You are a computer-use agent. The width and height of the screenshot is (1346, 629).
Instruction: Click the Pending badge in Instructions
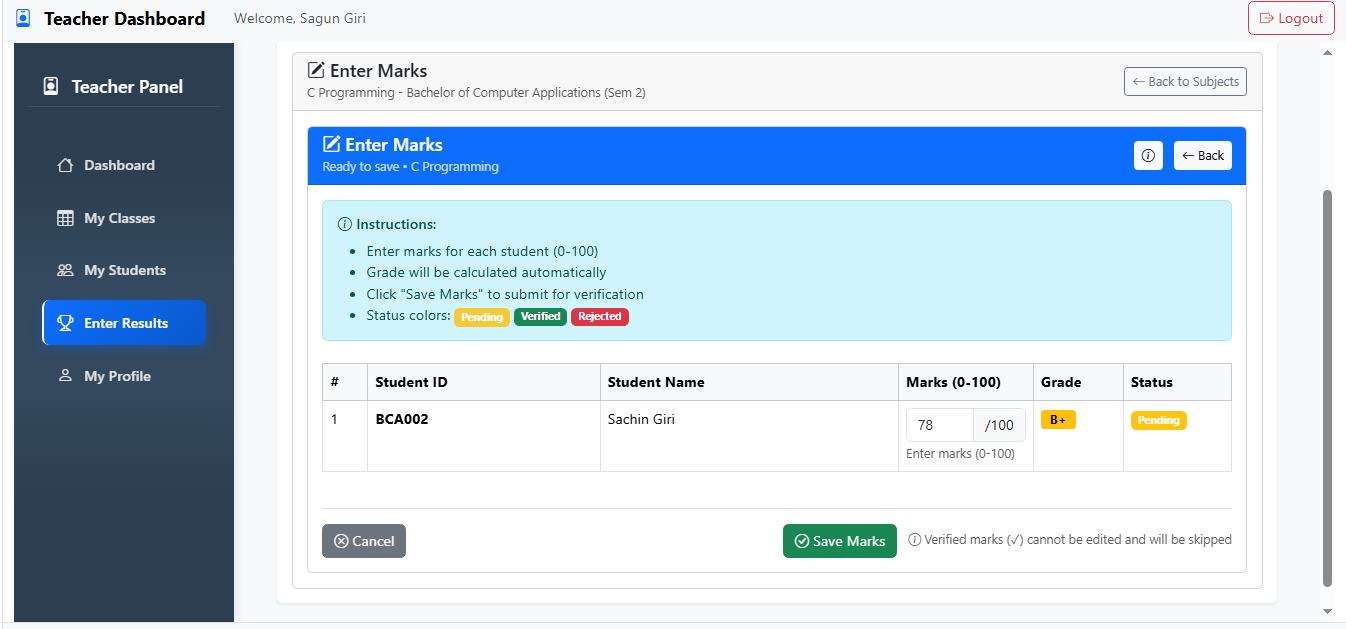tap(482, 317)
